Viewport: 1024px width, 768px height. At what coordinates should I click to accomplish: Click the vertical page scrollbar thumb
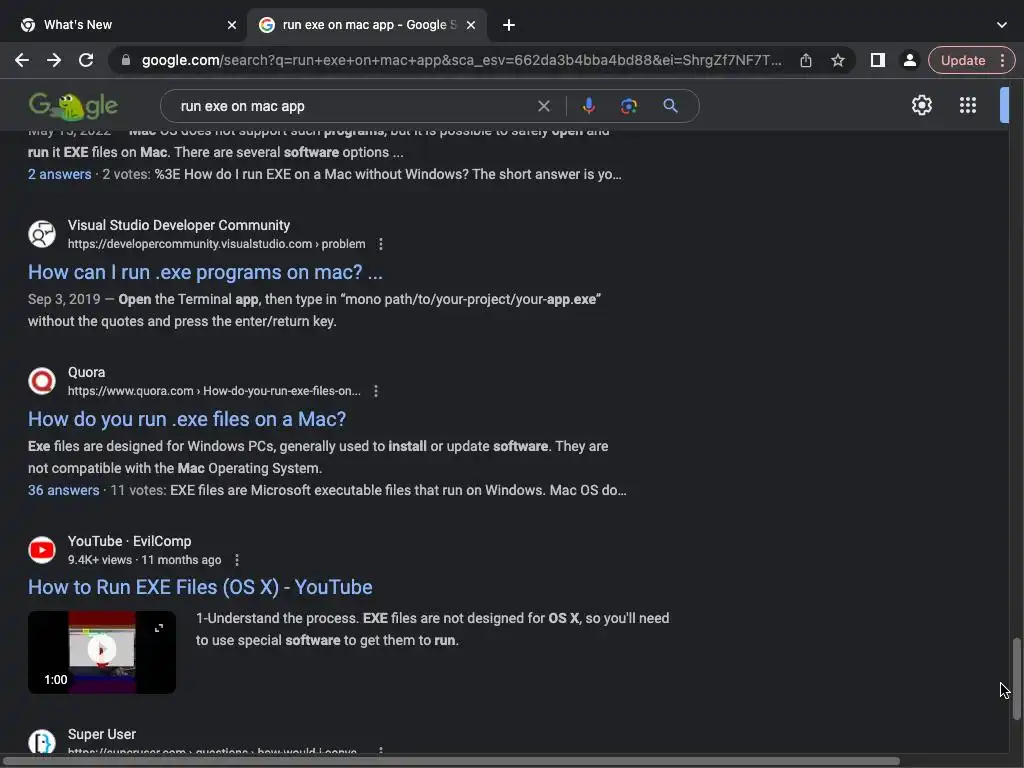point(1016,679)
